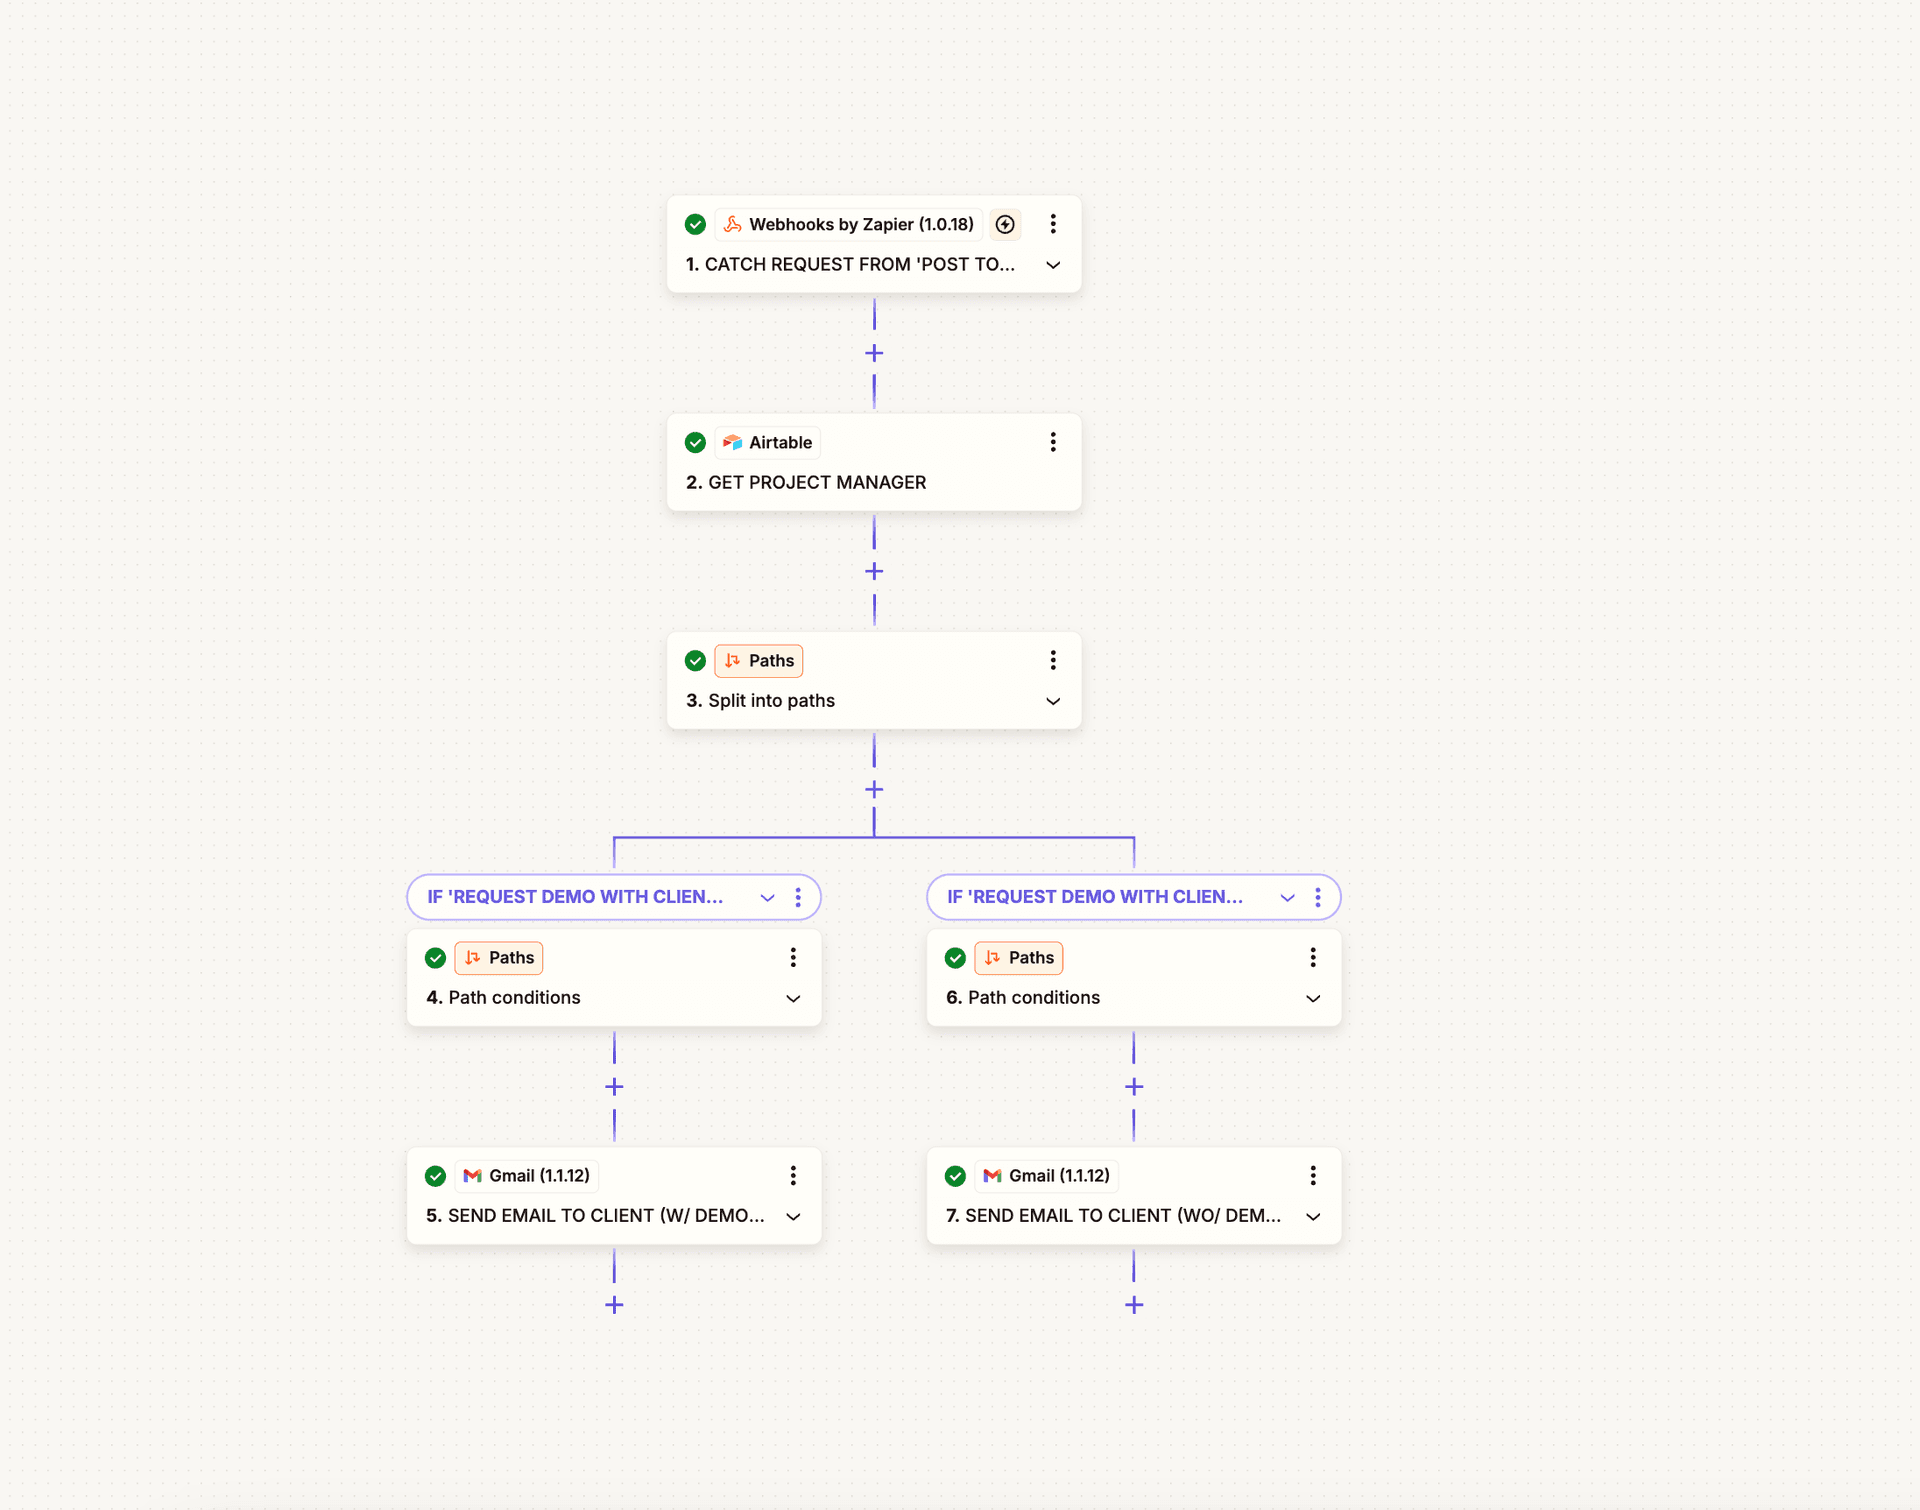Click green status check on step 5 Gmail
This screenshot has height=1510, width=1920.
435,1175
